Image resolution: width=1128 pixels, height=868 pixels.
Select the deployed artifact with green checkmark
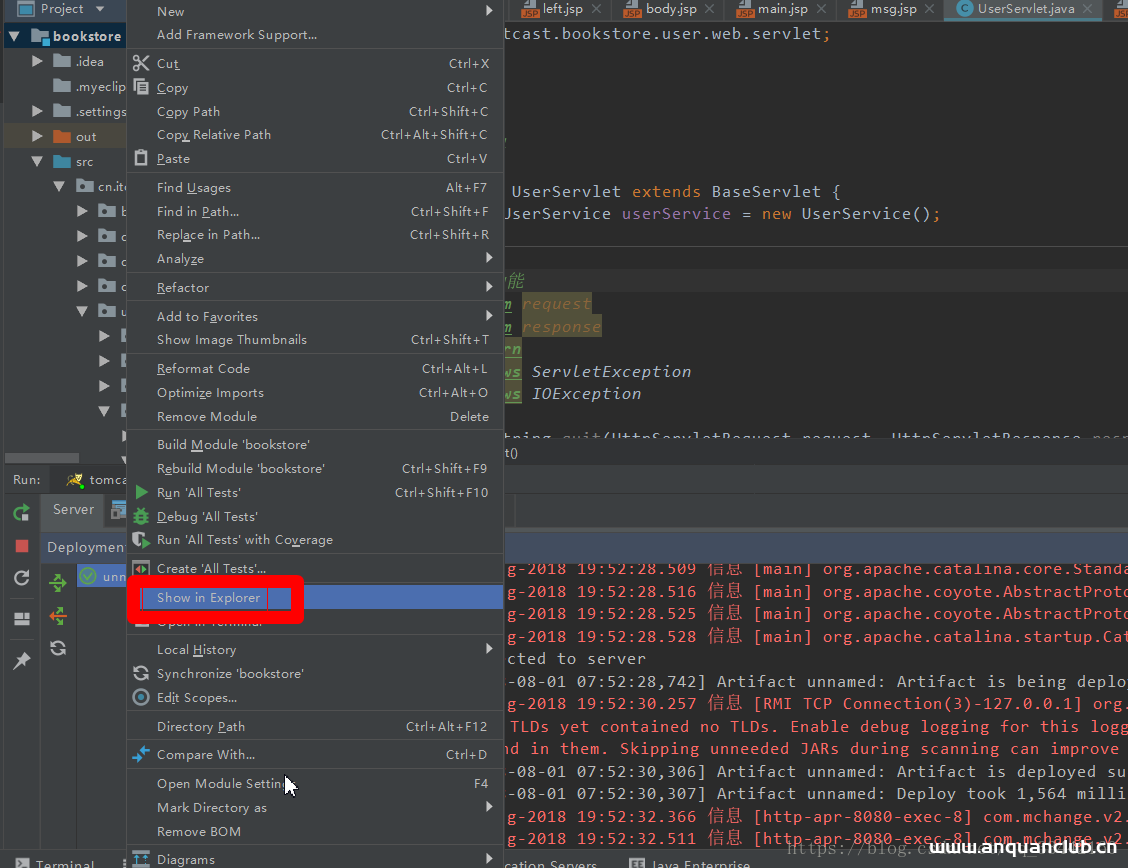(102, 576)
